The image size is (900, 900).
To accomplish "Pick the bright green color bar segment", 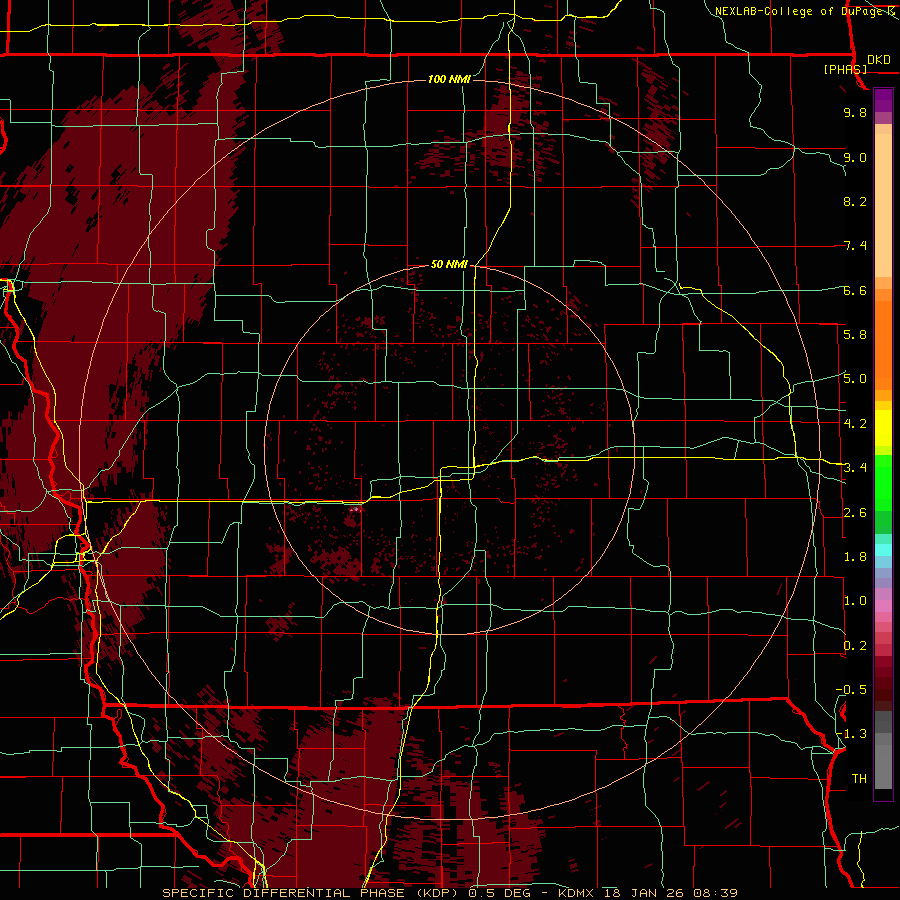I will pos(883,482).
